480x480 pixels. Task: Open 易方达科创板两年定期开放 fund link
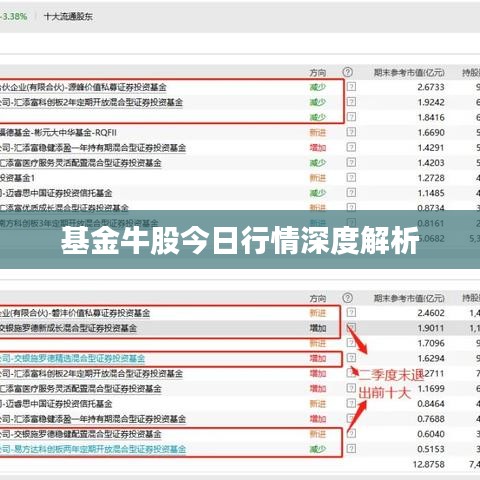(x=93, y=449)
